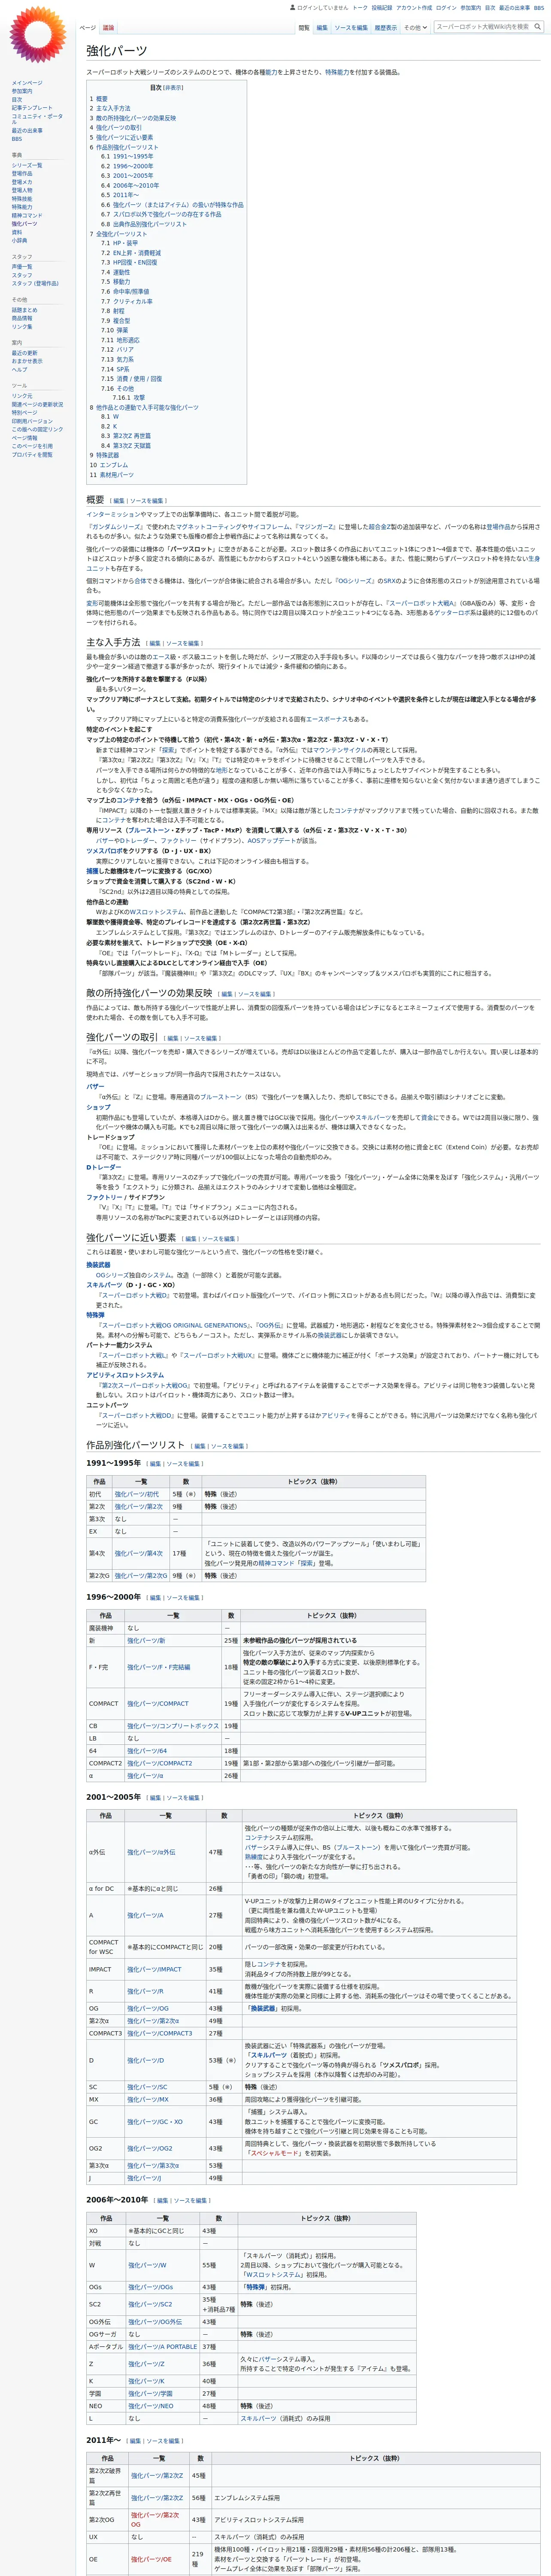Open 強化パーツ/初代 in the table
Image resolution: width=551 pixels, height=2576 pixels.
136,1494
